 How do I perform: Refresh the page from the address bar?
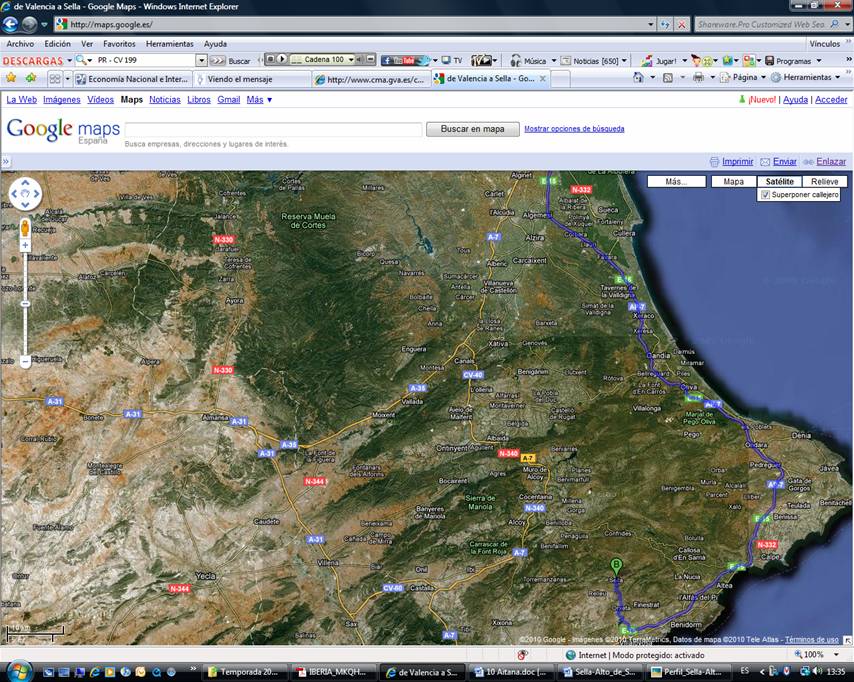coord(665,25)
